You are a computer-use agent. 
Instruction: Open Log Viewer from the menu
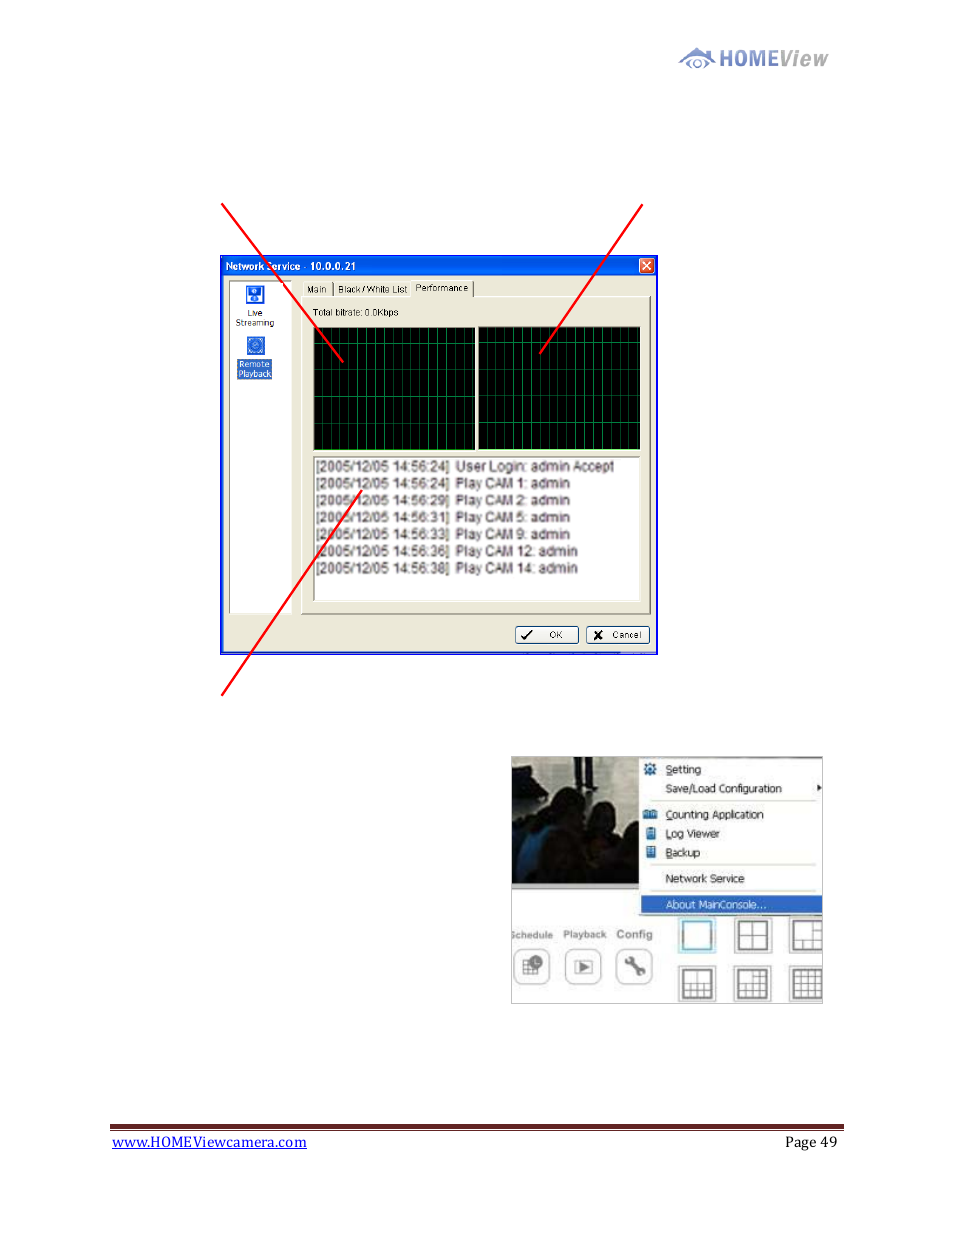pyautogui.click(x=692, y=834)
